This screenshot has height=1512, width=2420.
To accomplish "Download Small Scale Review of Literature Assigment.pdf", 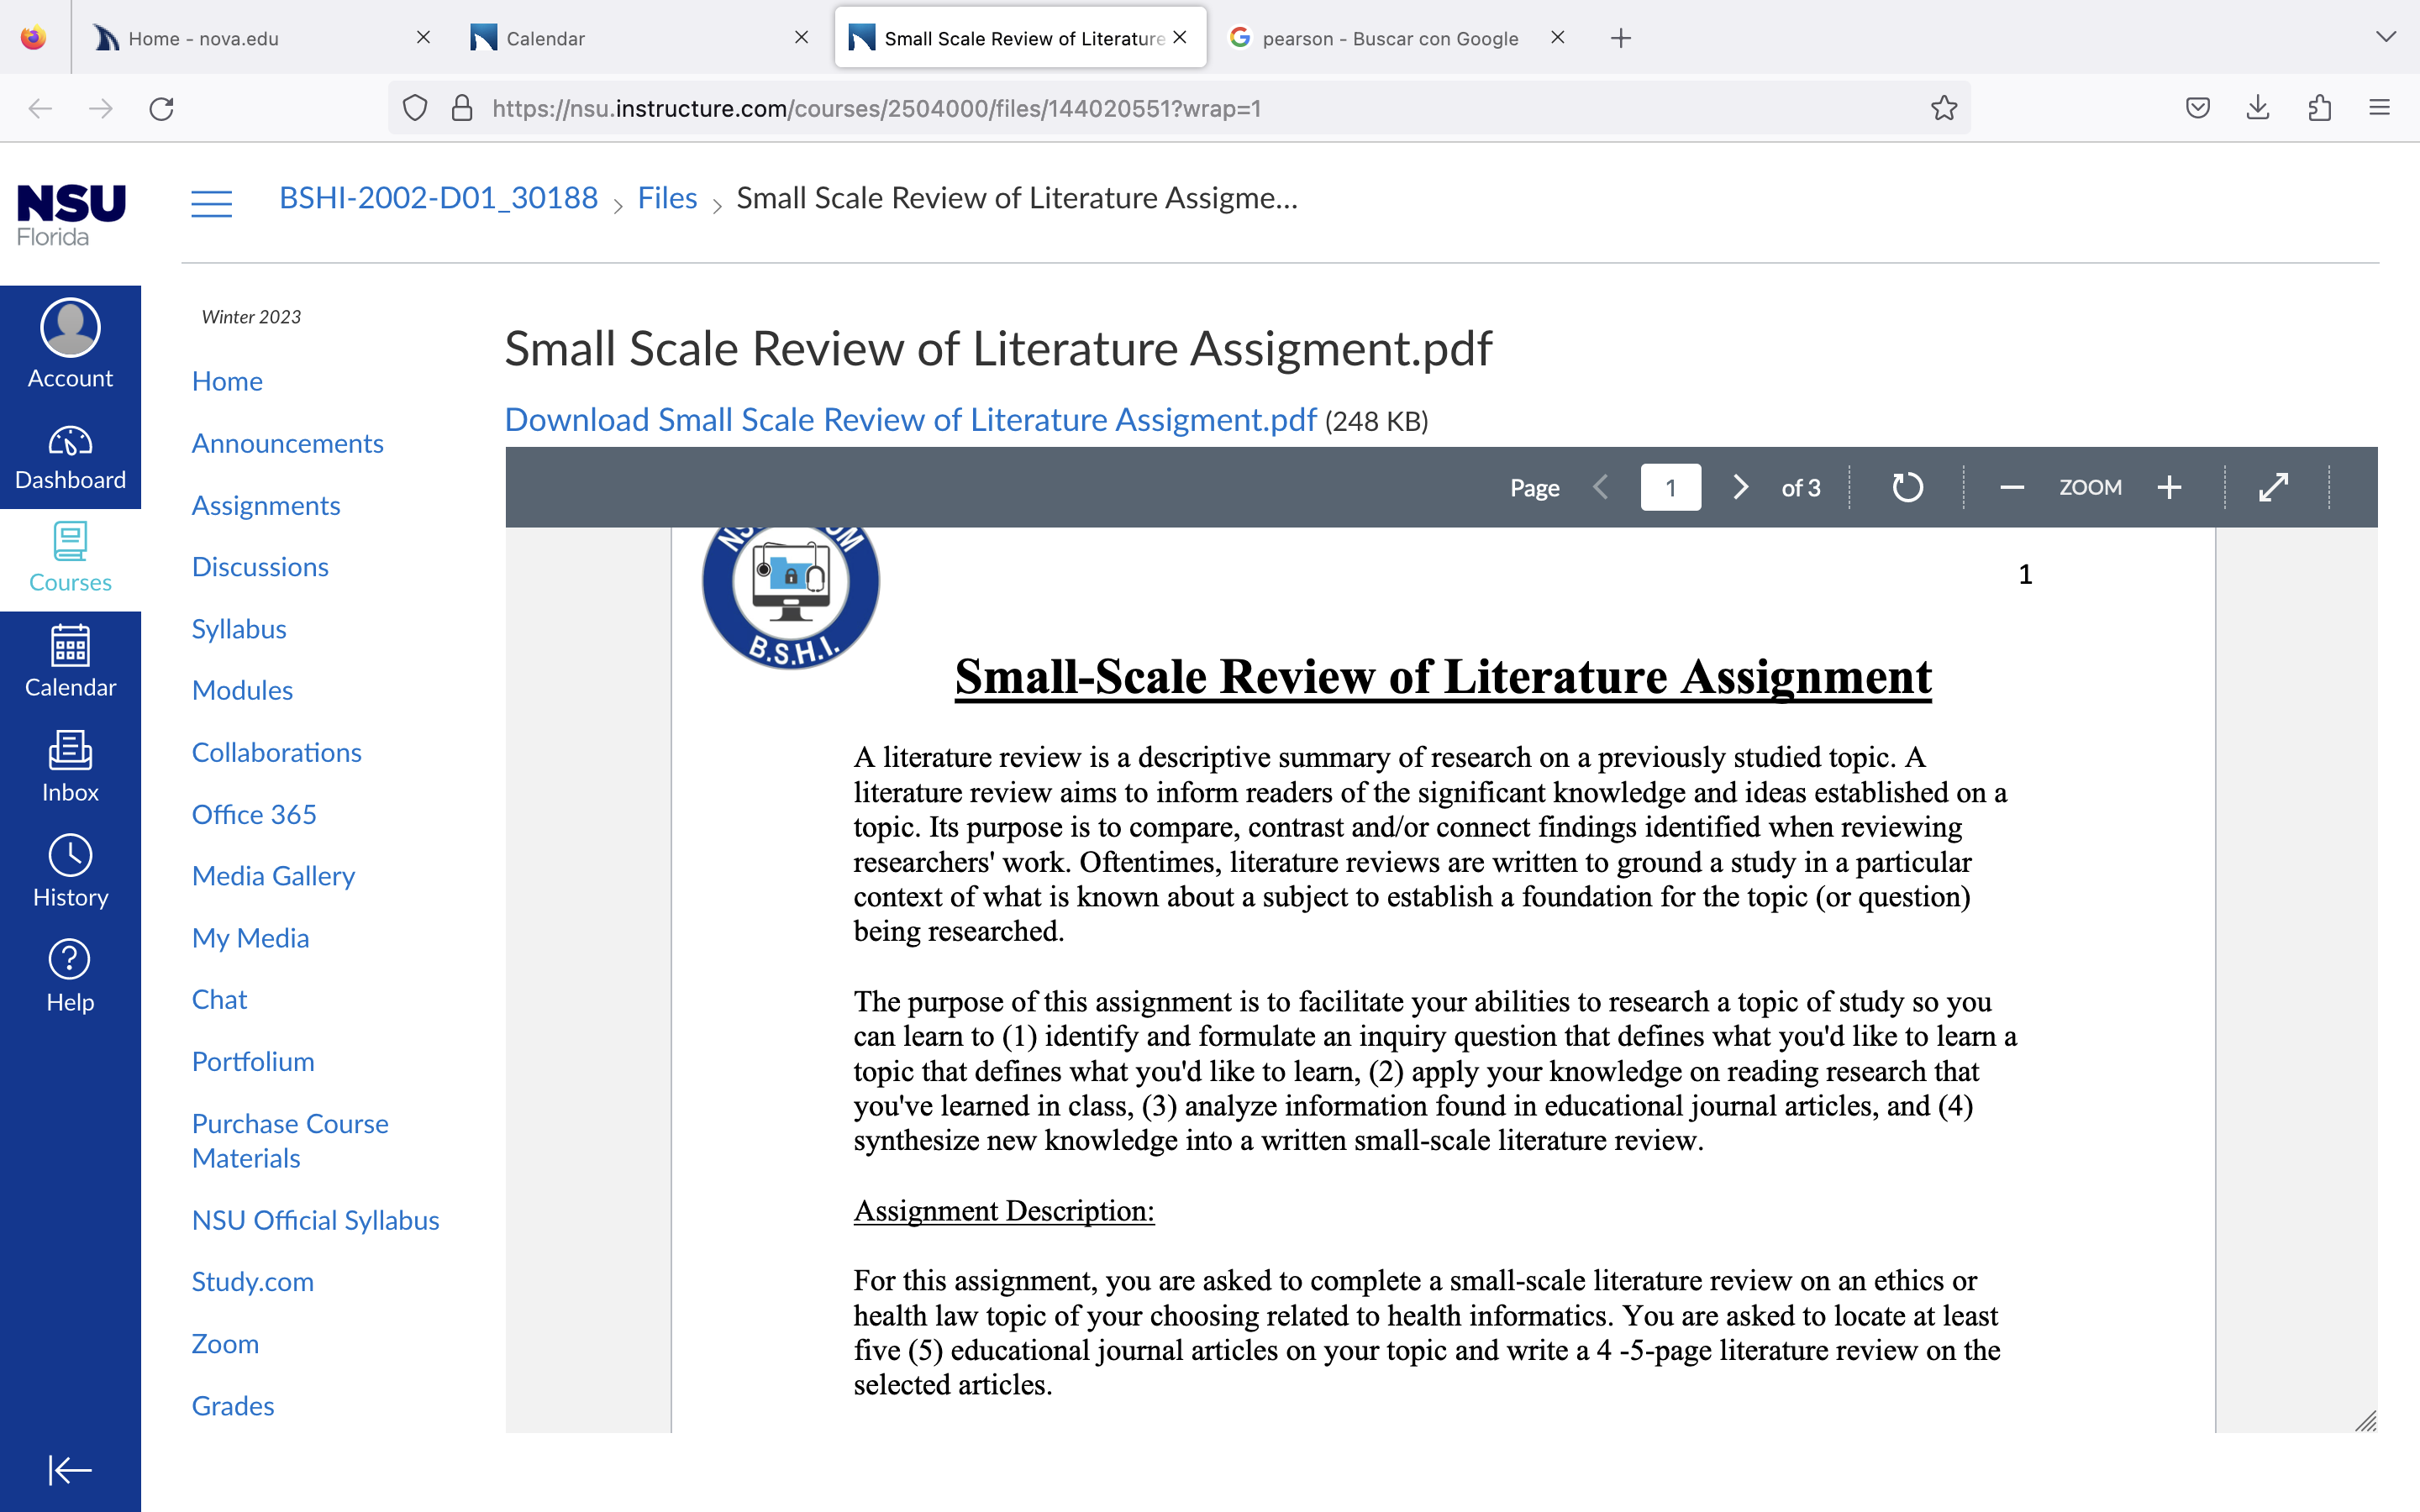I will [x=910, y=420].
